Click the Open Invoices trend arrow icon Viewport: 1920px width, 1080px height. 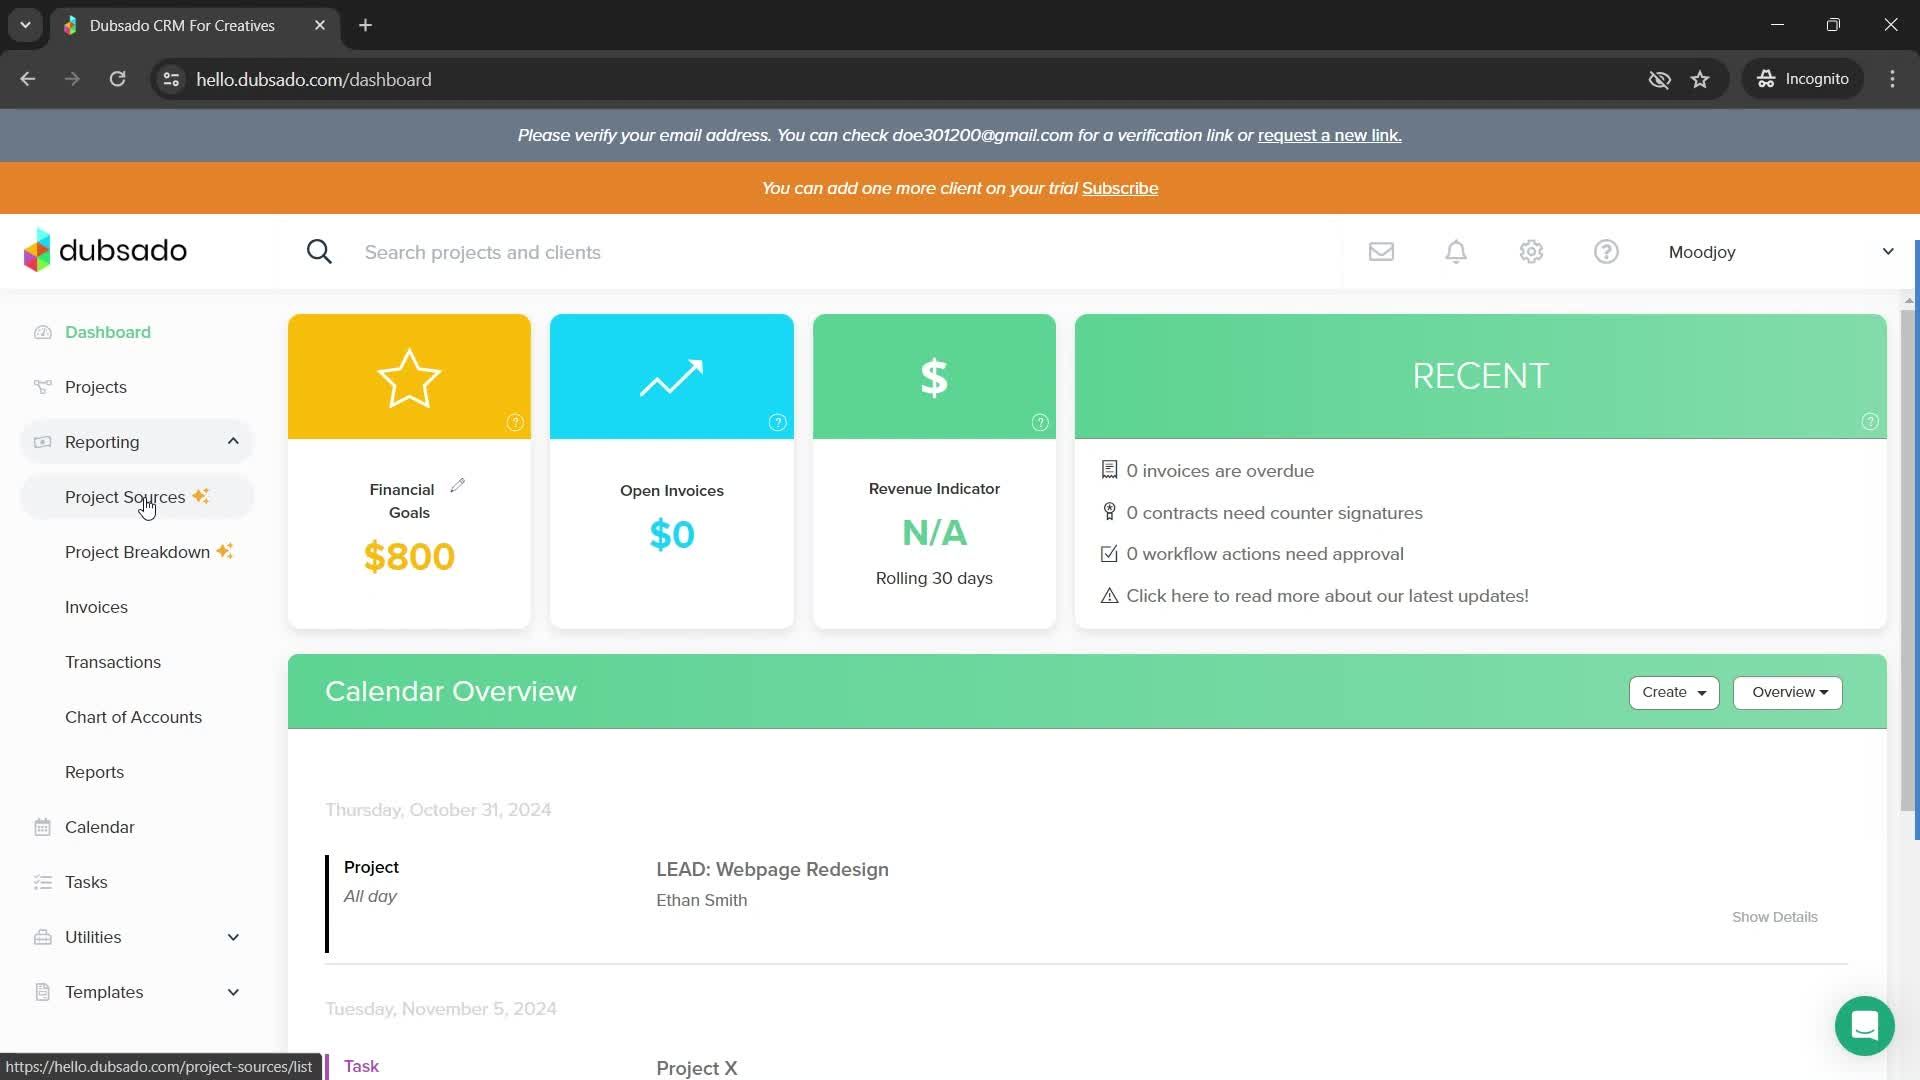[x=671, y=378]
